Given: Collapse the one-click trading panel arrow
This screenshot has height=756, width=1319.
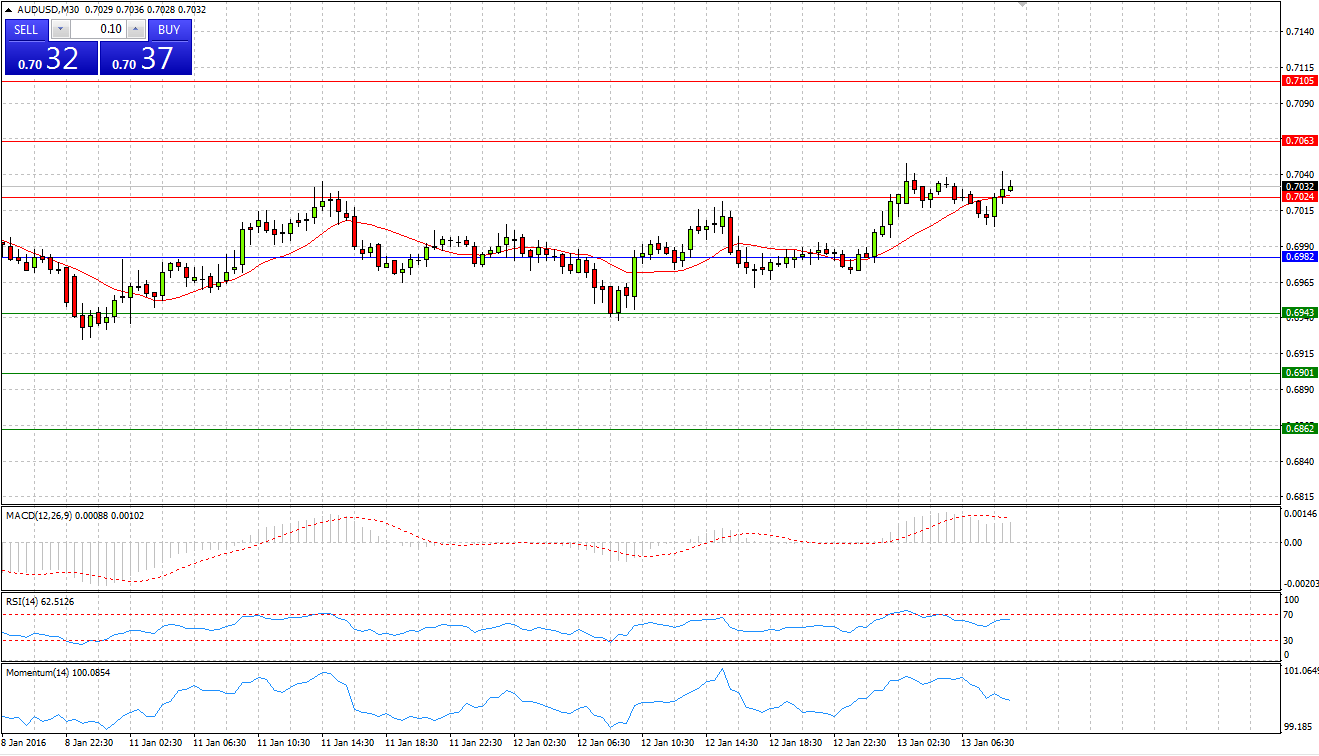Looking at the screenshot, I should click(x=9, y=10).
